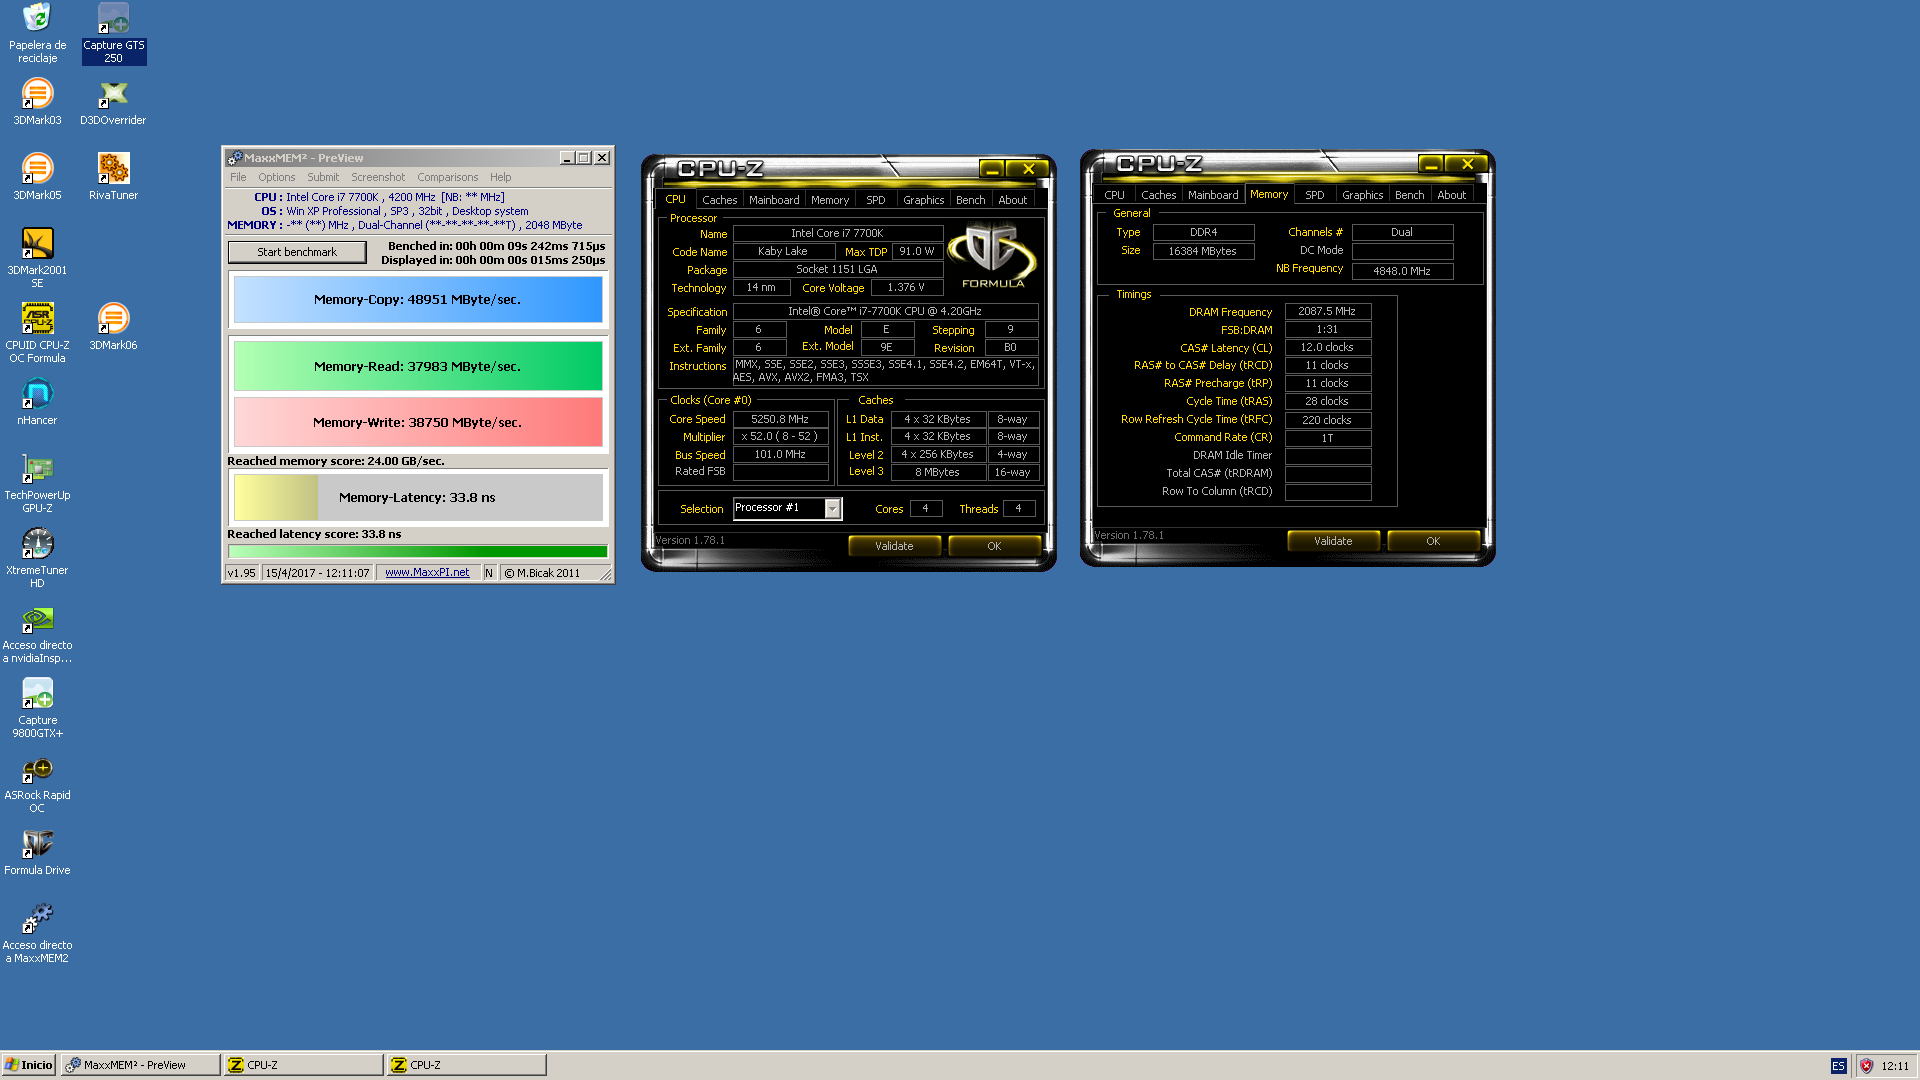Screen dimensions: 1920x1080
Task: Switch to Graphics tab in right CPU-Z
Action: tap(1363, 195)
